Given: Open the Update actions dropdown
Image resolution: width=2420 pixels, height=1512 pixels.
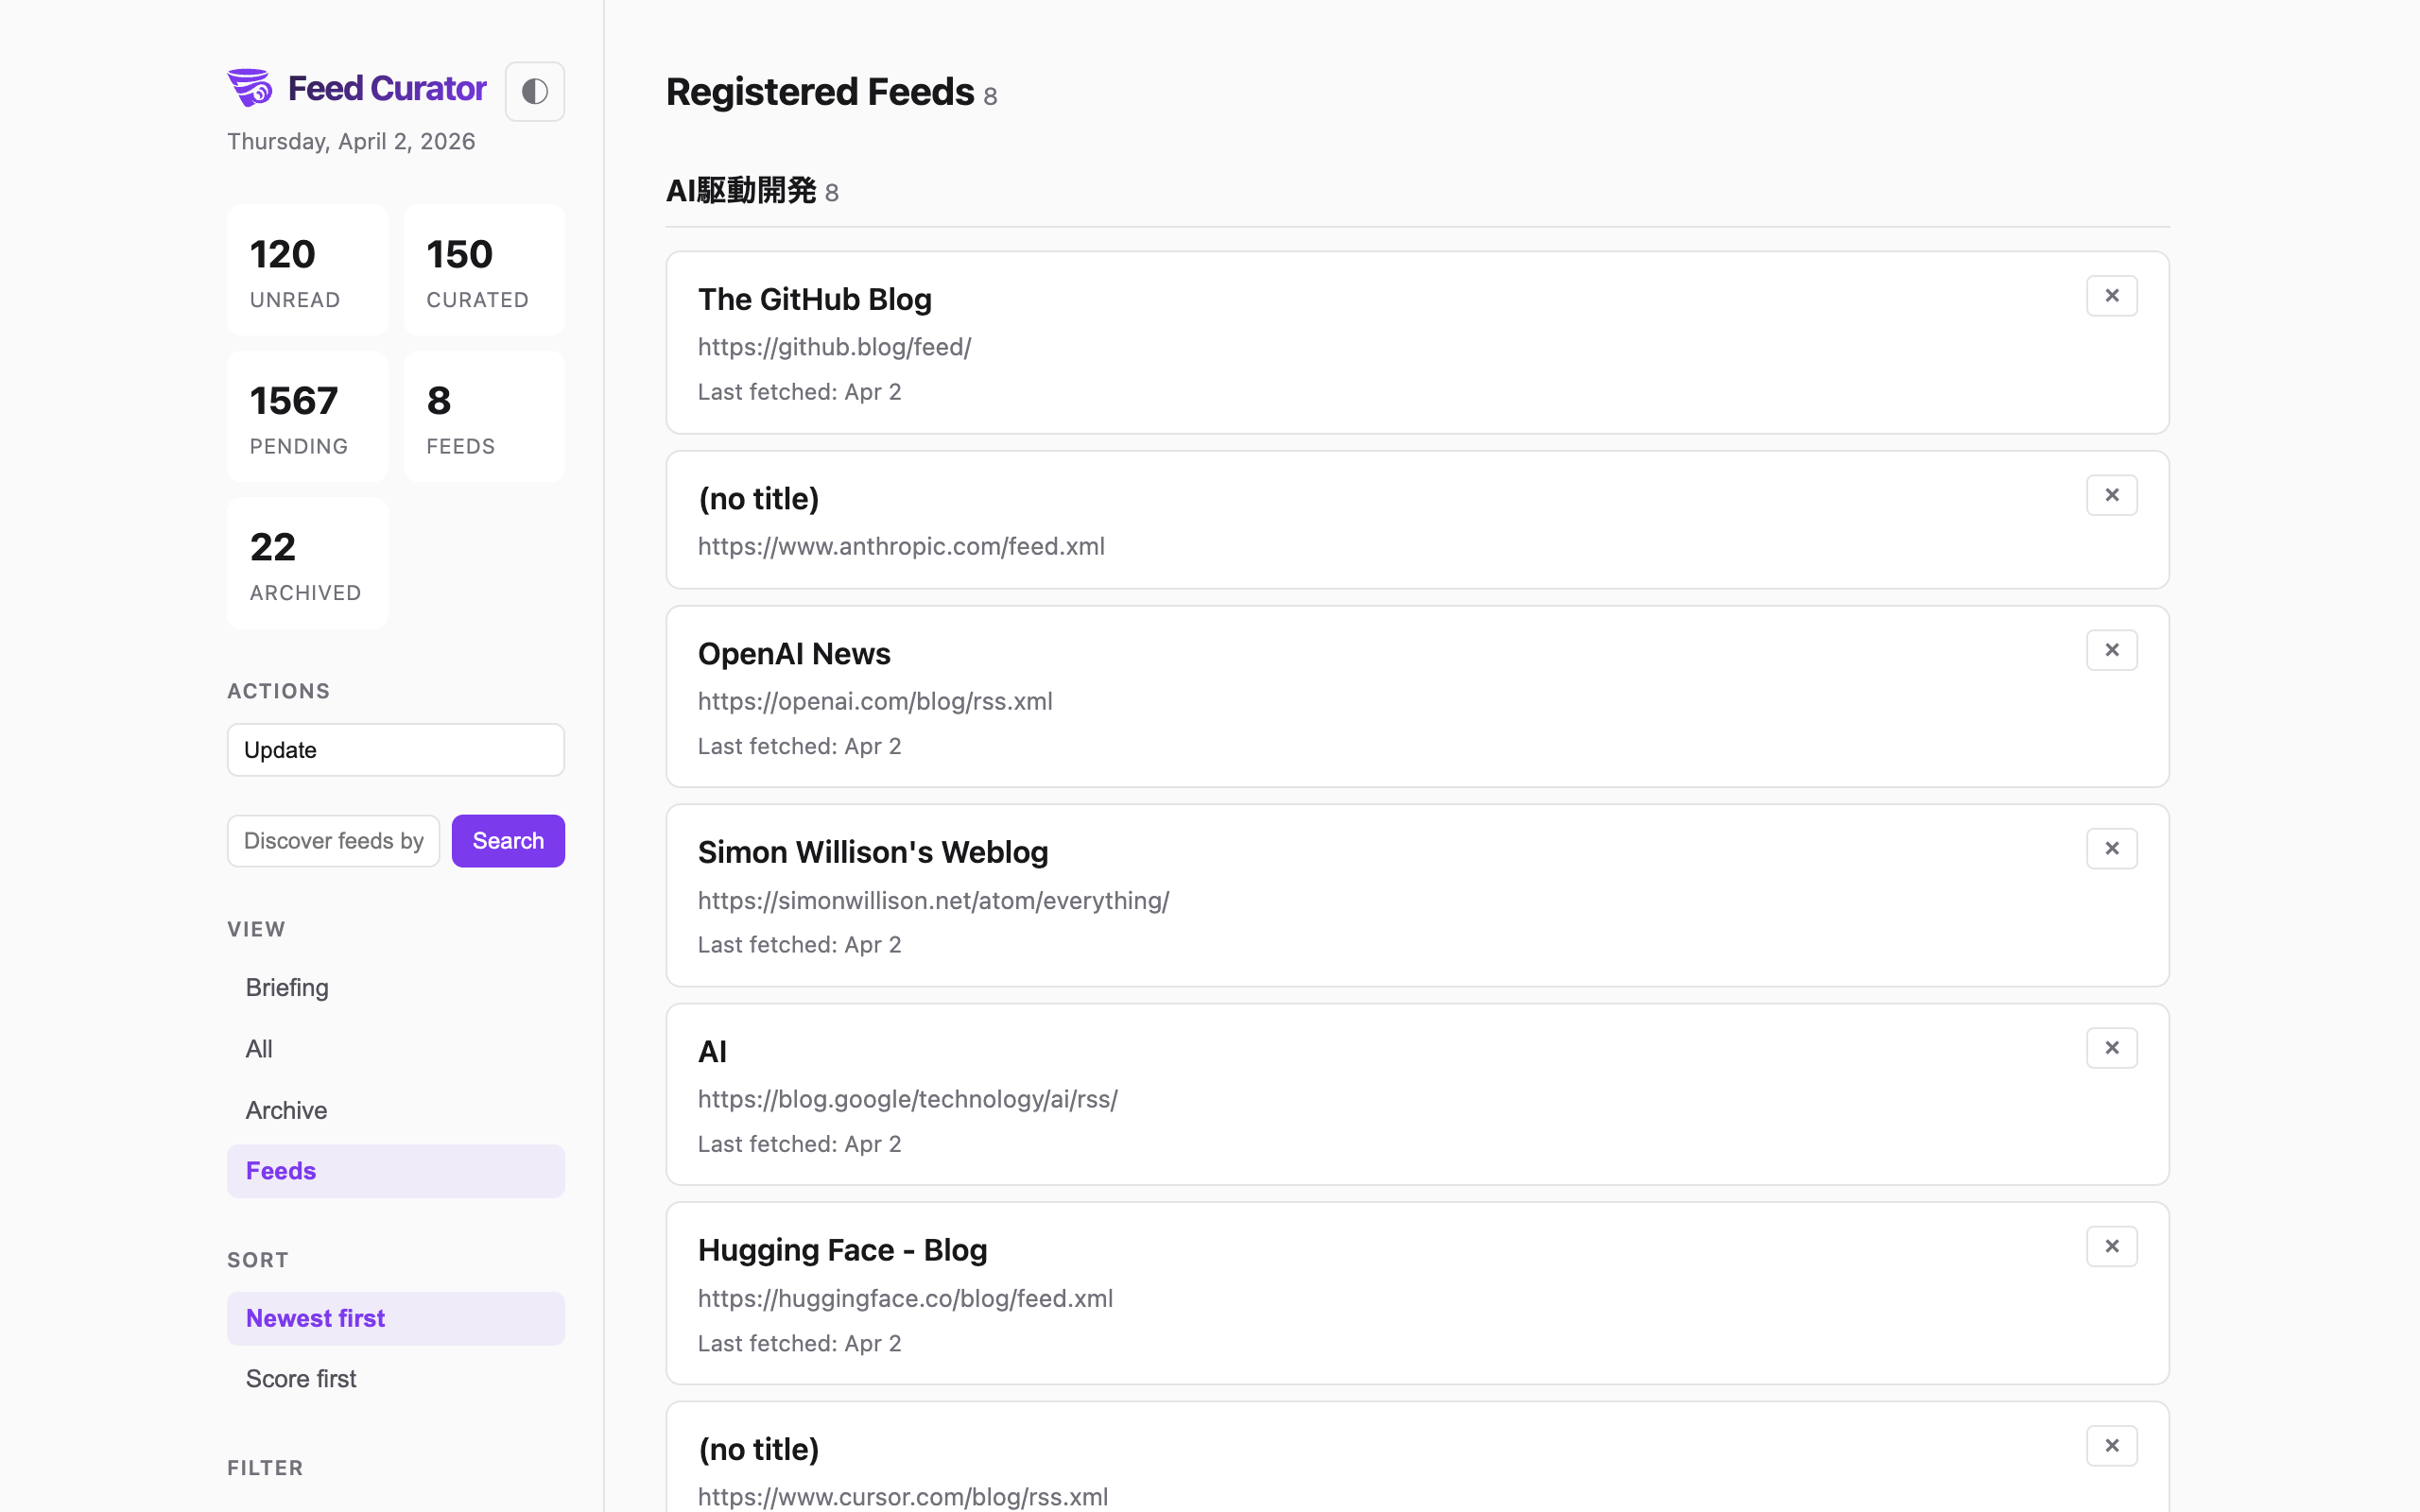Looking at the screenshot, I should [395, 749].
